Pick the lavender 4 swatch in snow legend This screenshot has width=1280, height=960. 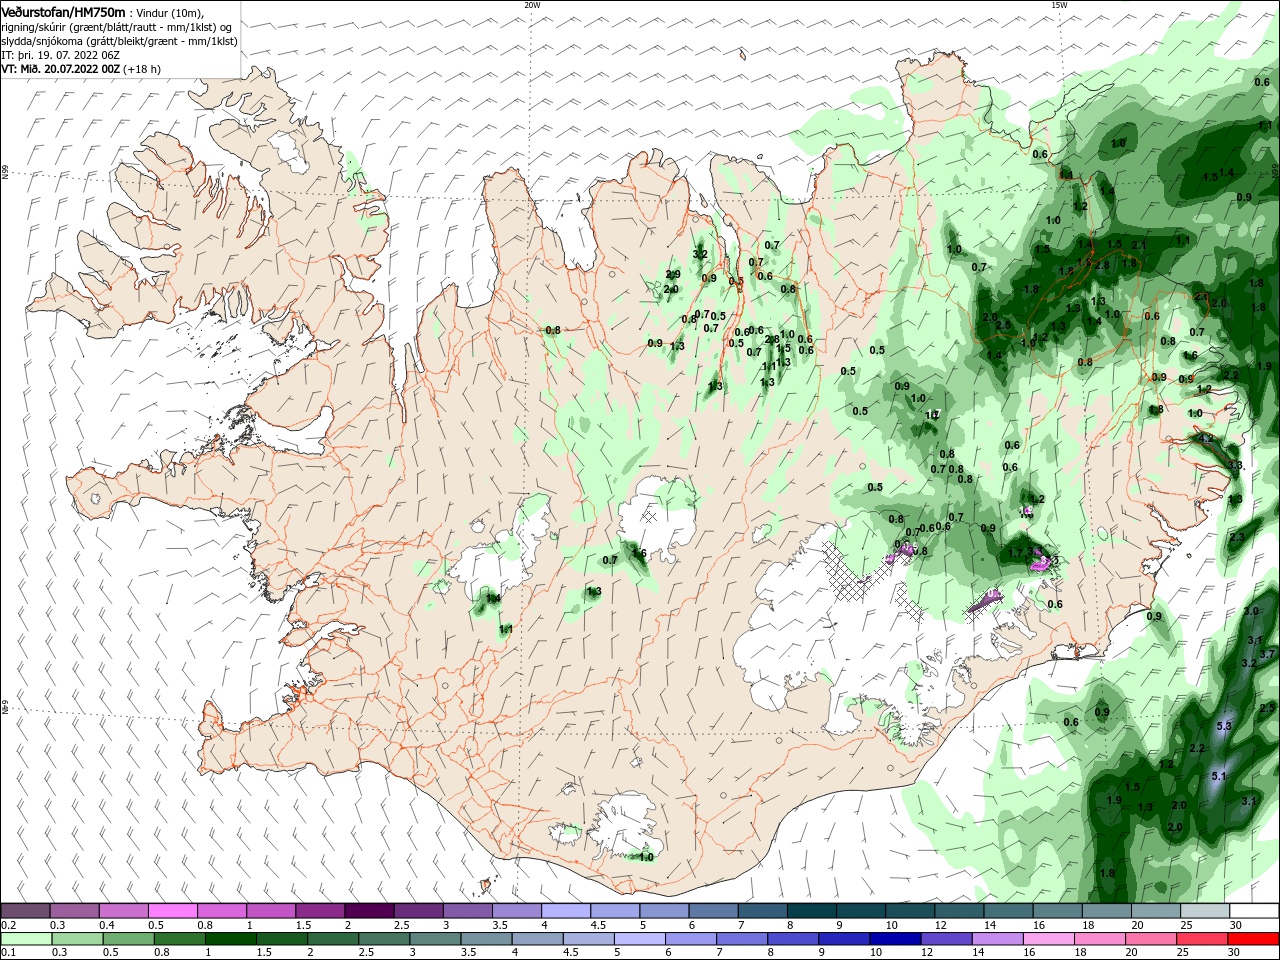coord(565,911)
